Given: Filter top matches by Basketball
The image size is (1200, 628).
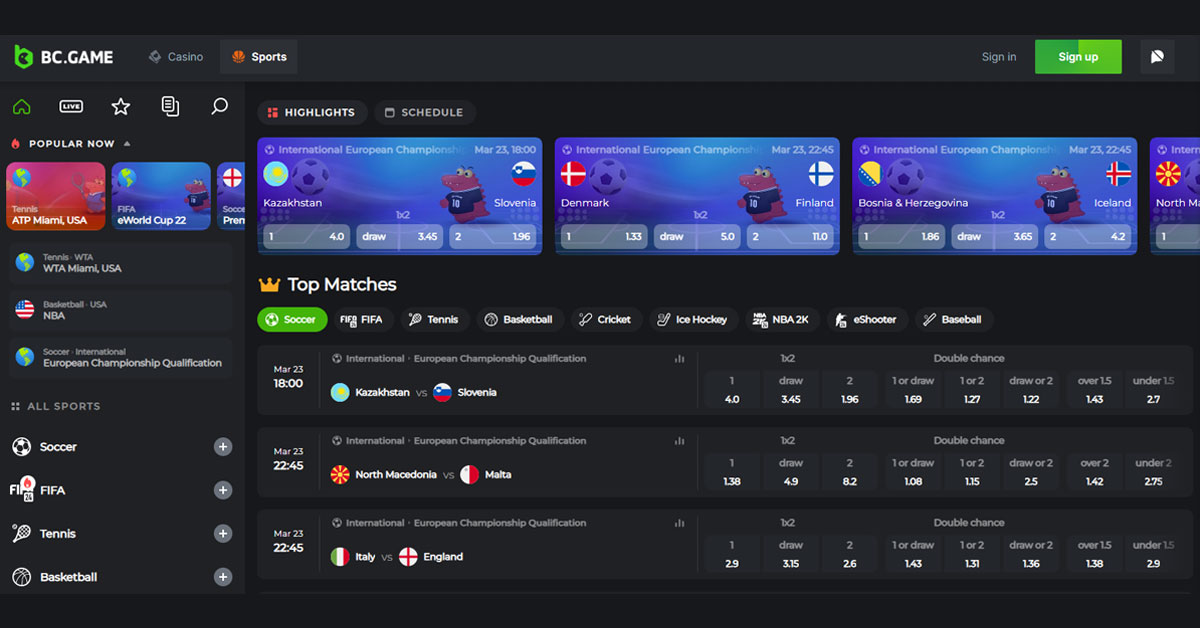Looking at the screenshot, I should pos(519,320).
